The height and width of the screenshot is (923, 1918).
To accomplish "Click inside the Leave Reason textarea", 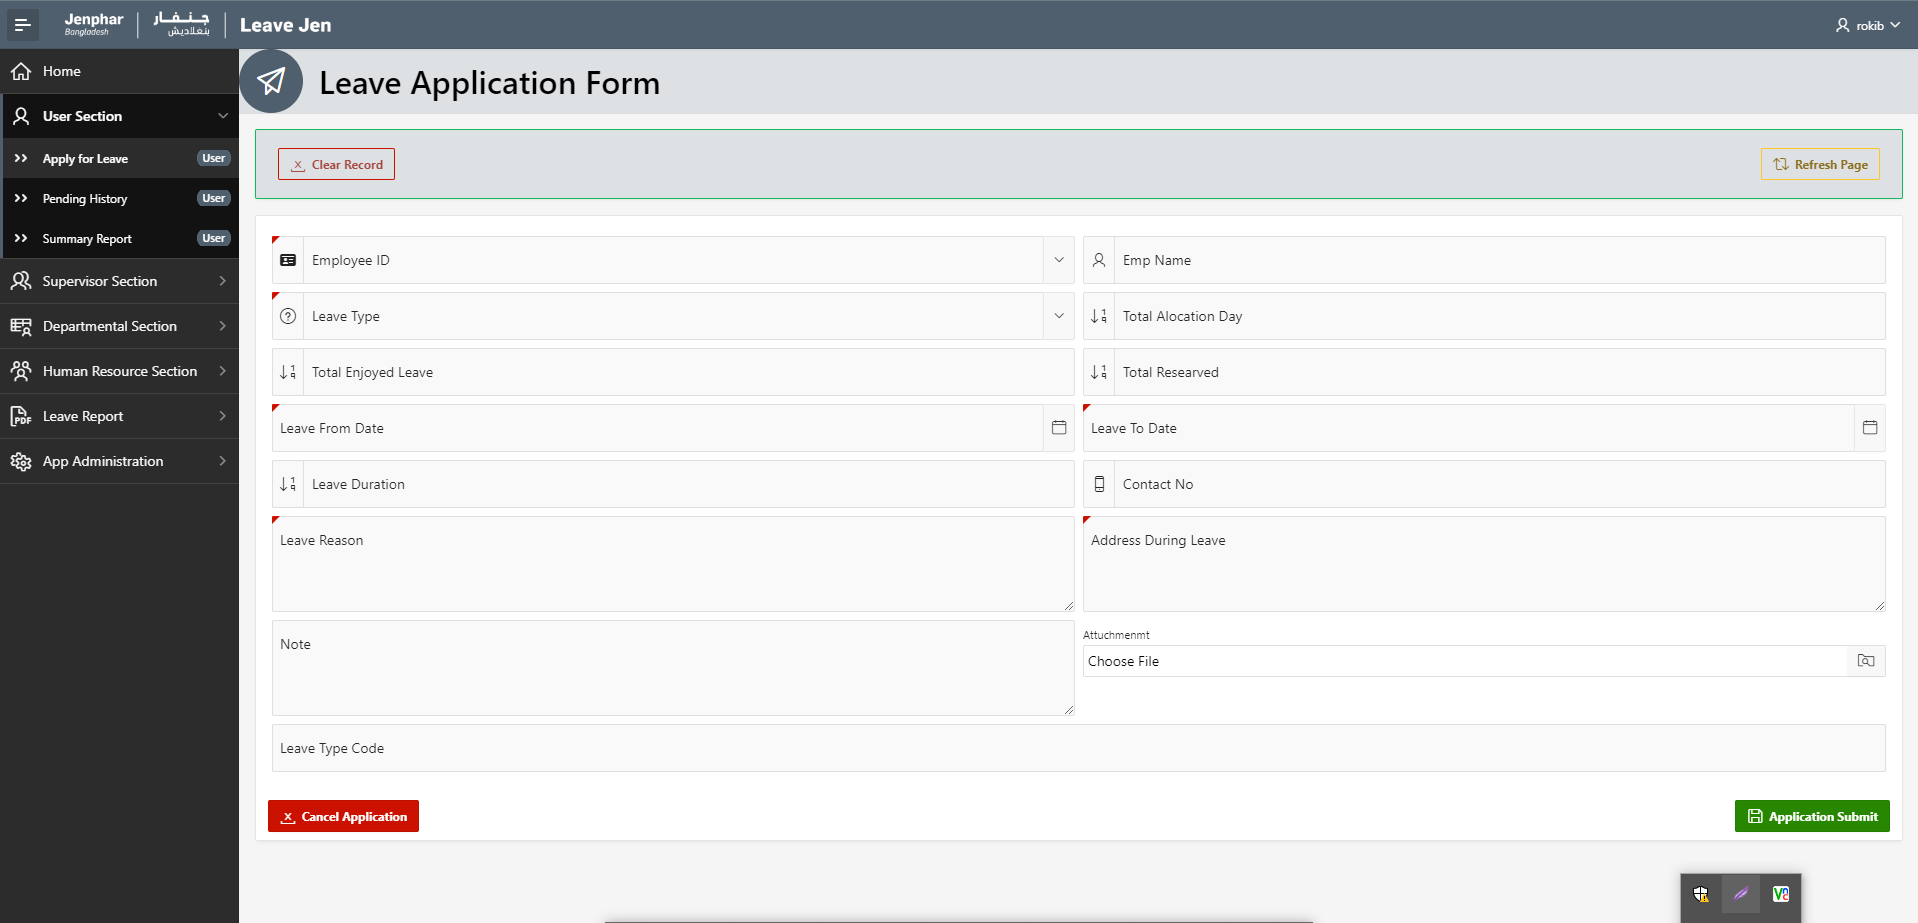I will click(x=673, y=564).
